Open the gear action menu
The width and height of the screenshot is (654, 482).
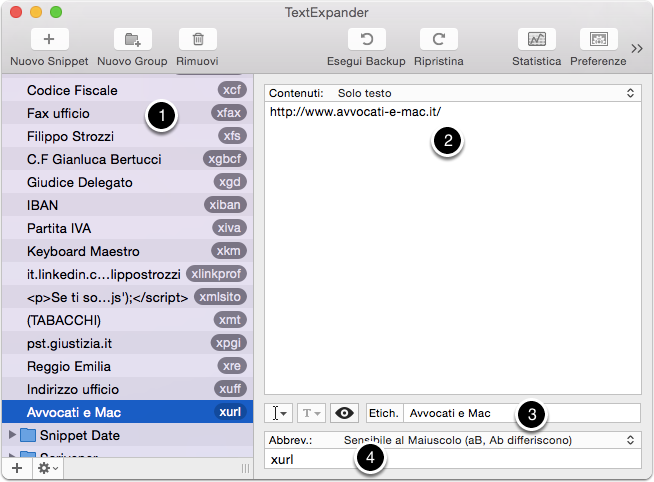[48, 468]
